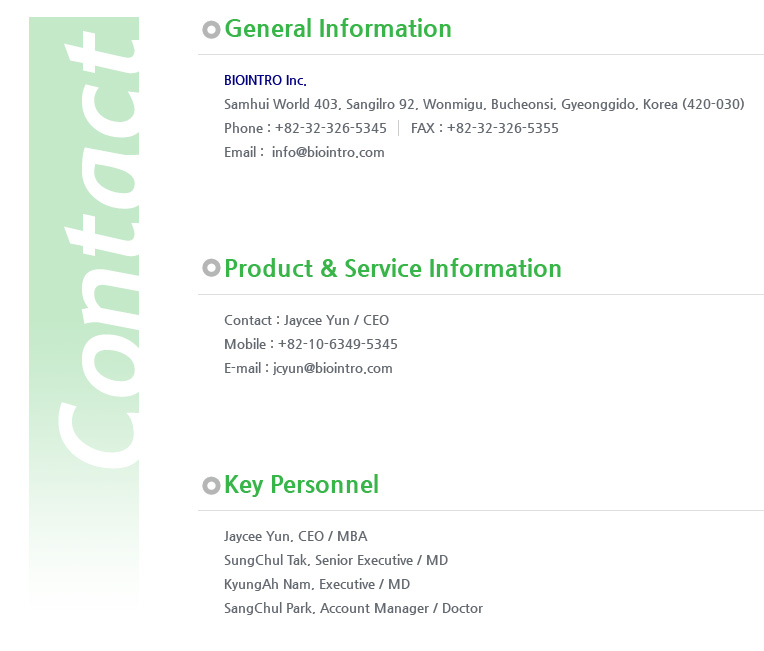The image size is (764, 651).
Task: Click the divider between Phone and FAX
Action: pyautogui.click(x=399, y=129)
